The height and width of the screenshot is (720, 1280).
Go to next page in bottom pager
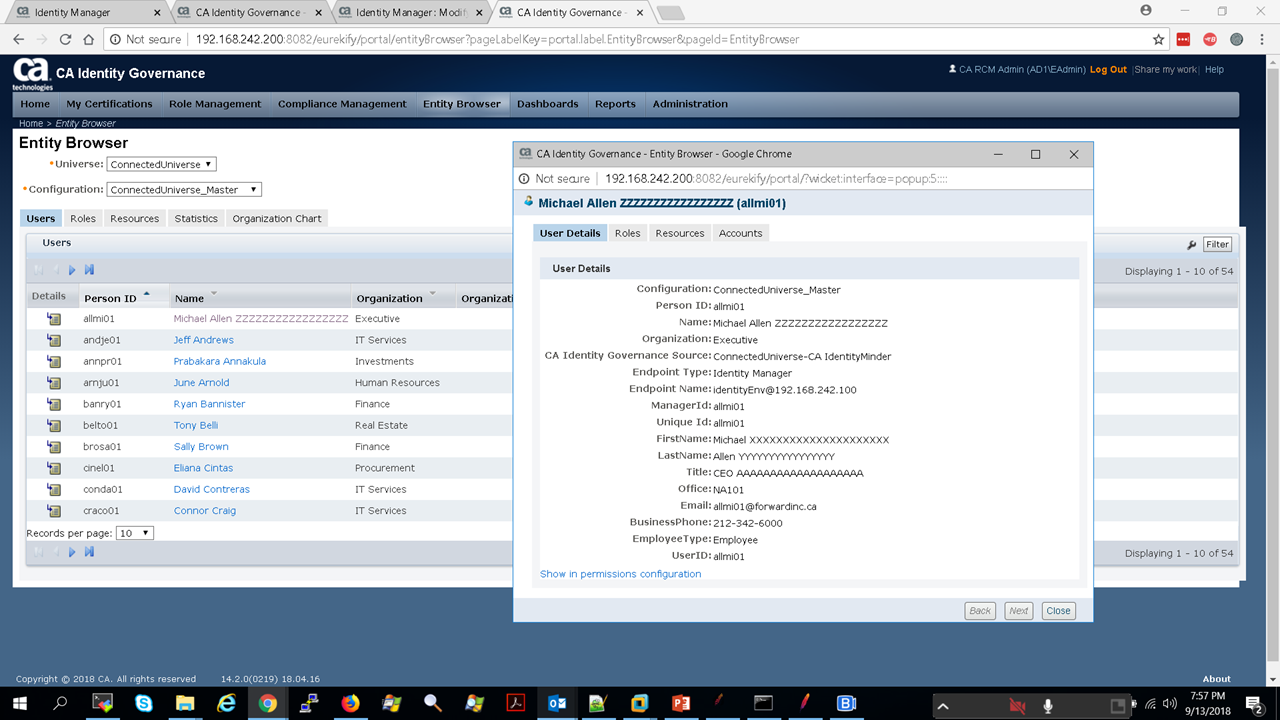coord(72,552)
